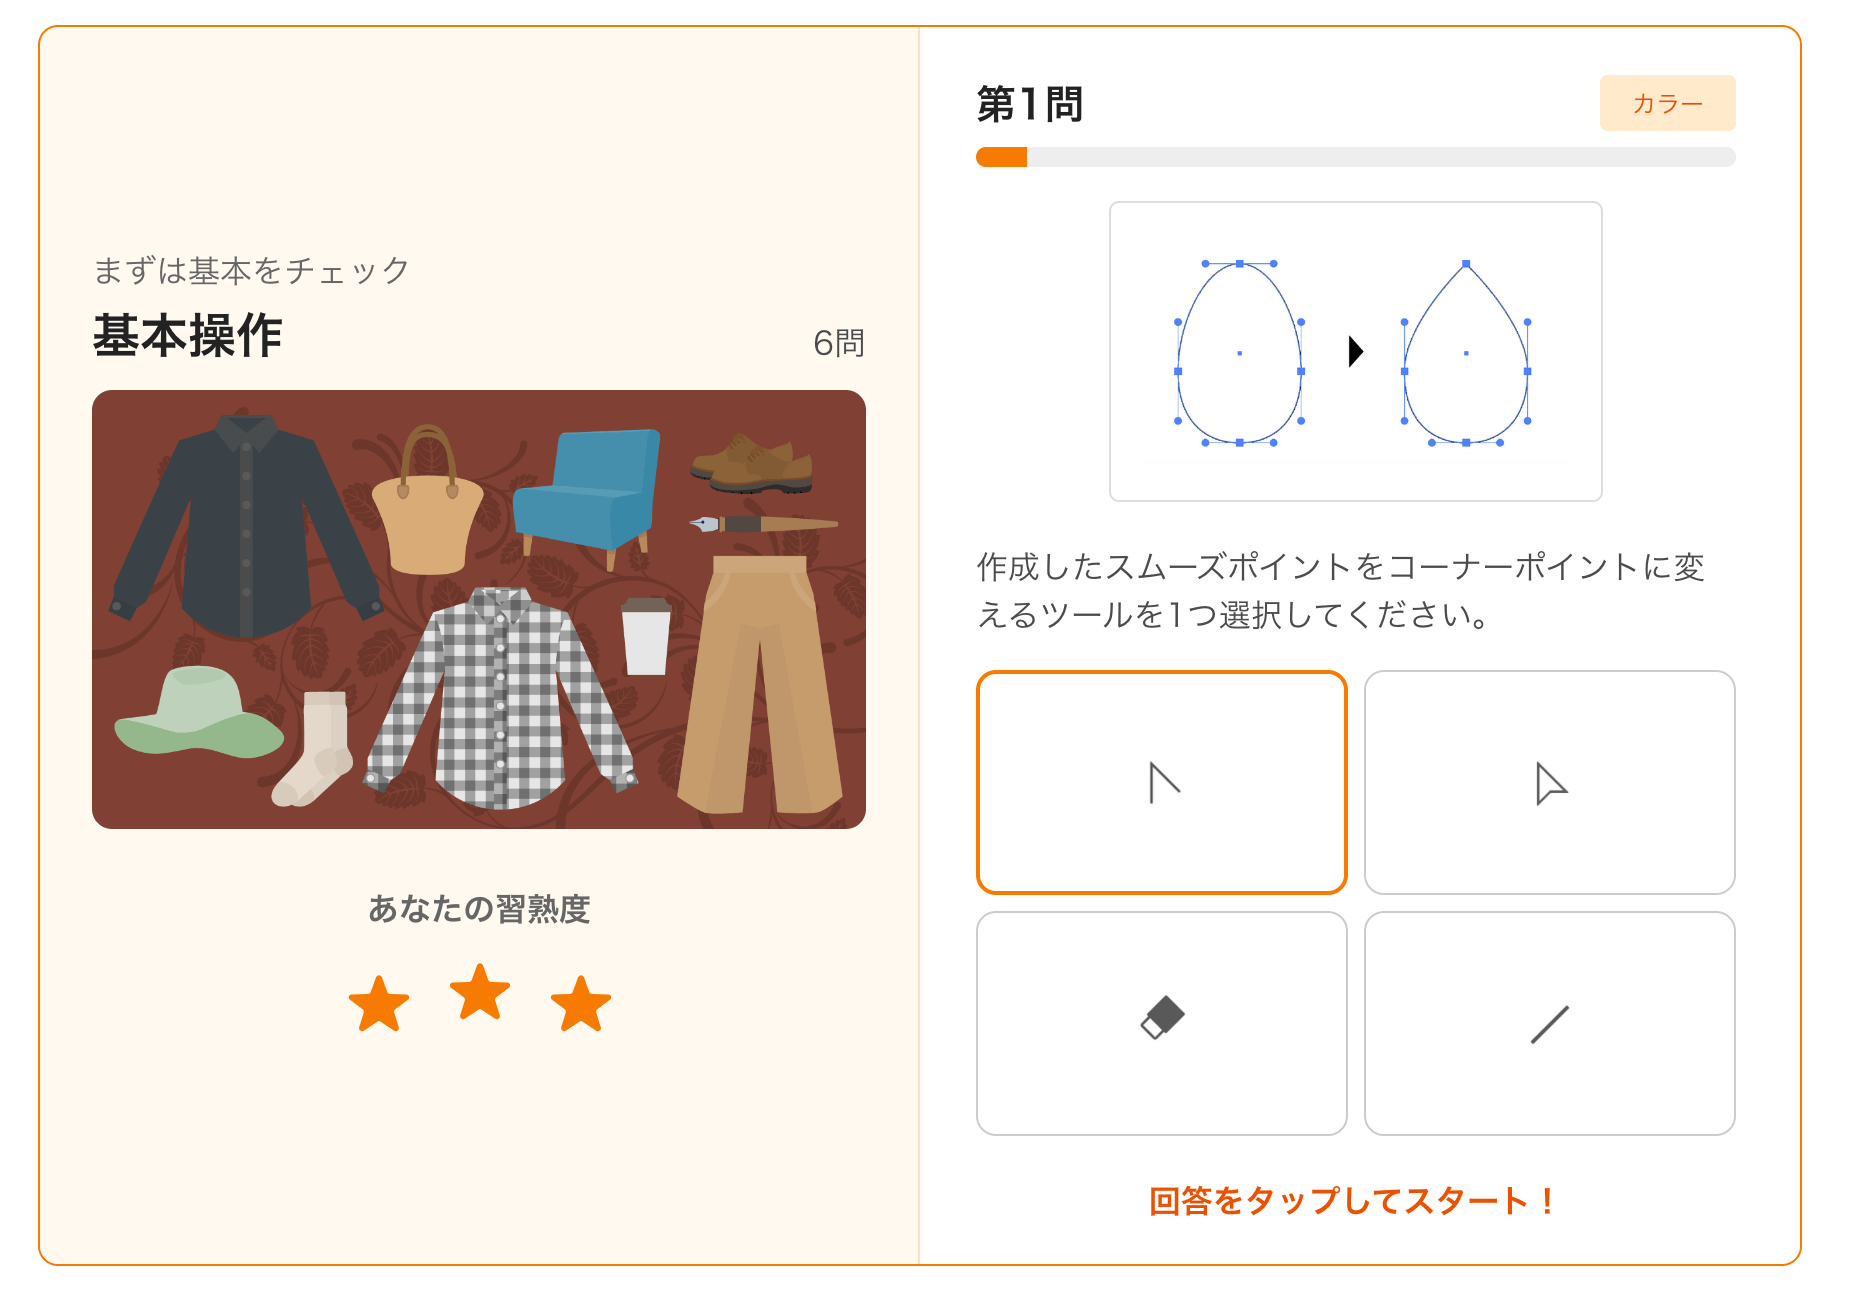Click the まずは基本をチェック subtitle
The height and width of the screenshot is (1296, 1850).
pyautogui.click(x=251, y=270)
